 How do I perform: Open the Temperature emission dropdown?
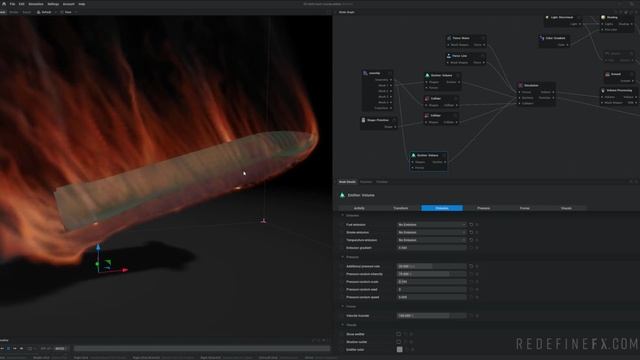[431, 240]
